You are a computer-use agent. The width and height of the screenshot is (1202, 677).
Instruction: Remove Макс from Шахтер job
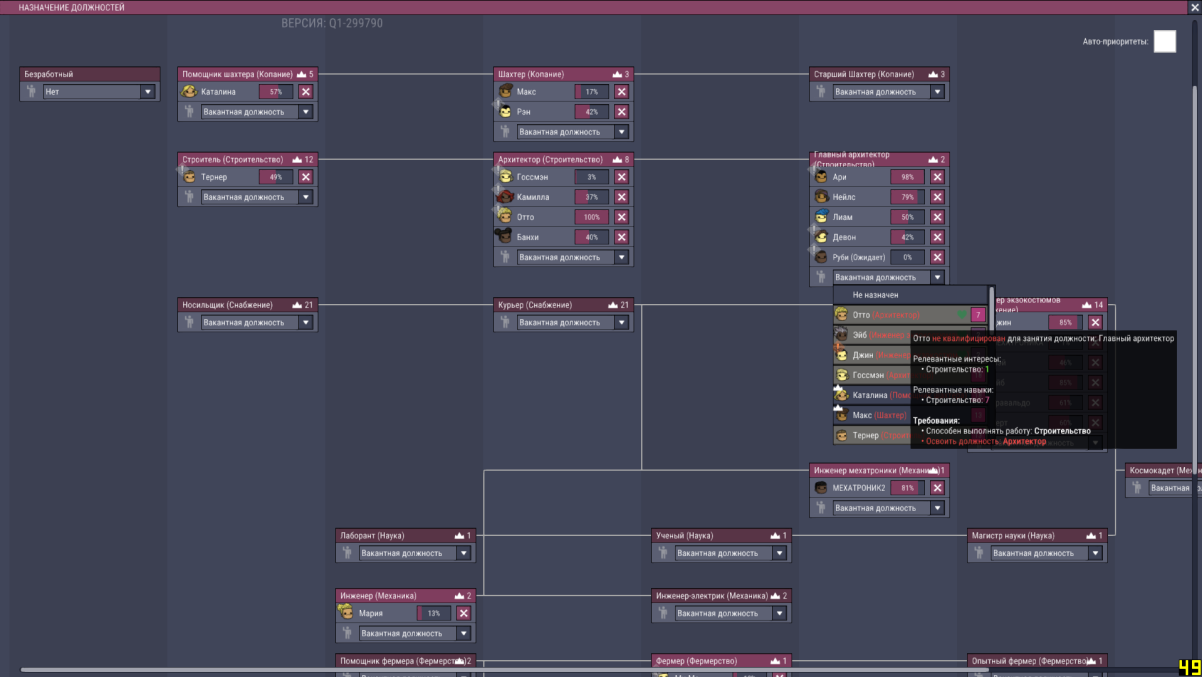[x=622, y=92]
